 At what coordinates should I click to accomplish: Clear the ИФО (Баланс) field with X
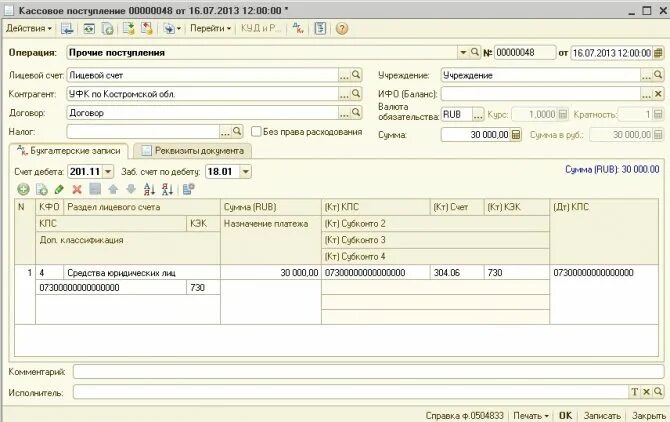[658, 94]
